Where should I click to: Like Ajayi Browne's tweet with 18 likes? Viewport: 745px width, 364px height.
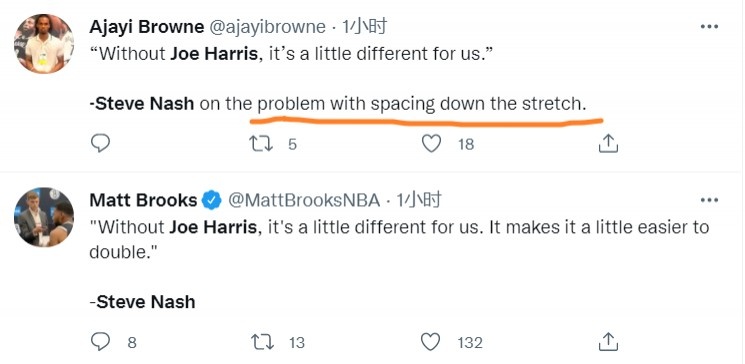pos(431,144)
